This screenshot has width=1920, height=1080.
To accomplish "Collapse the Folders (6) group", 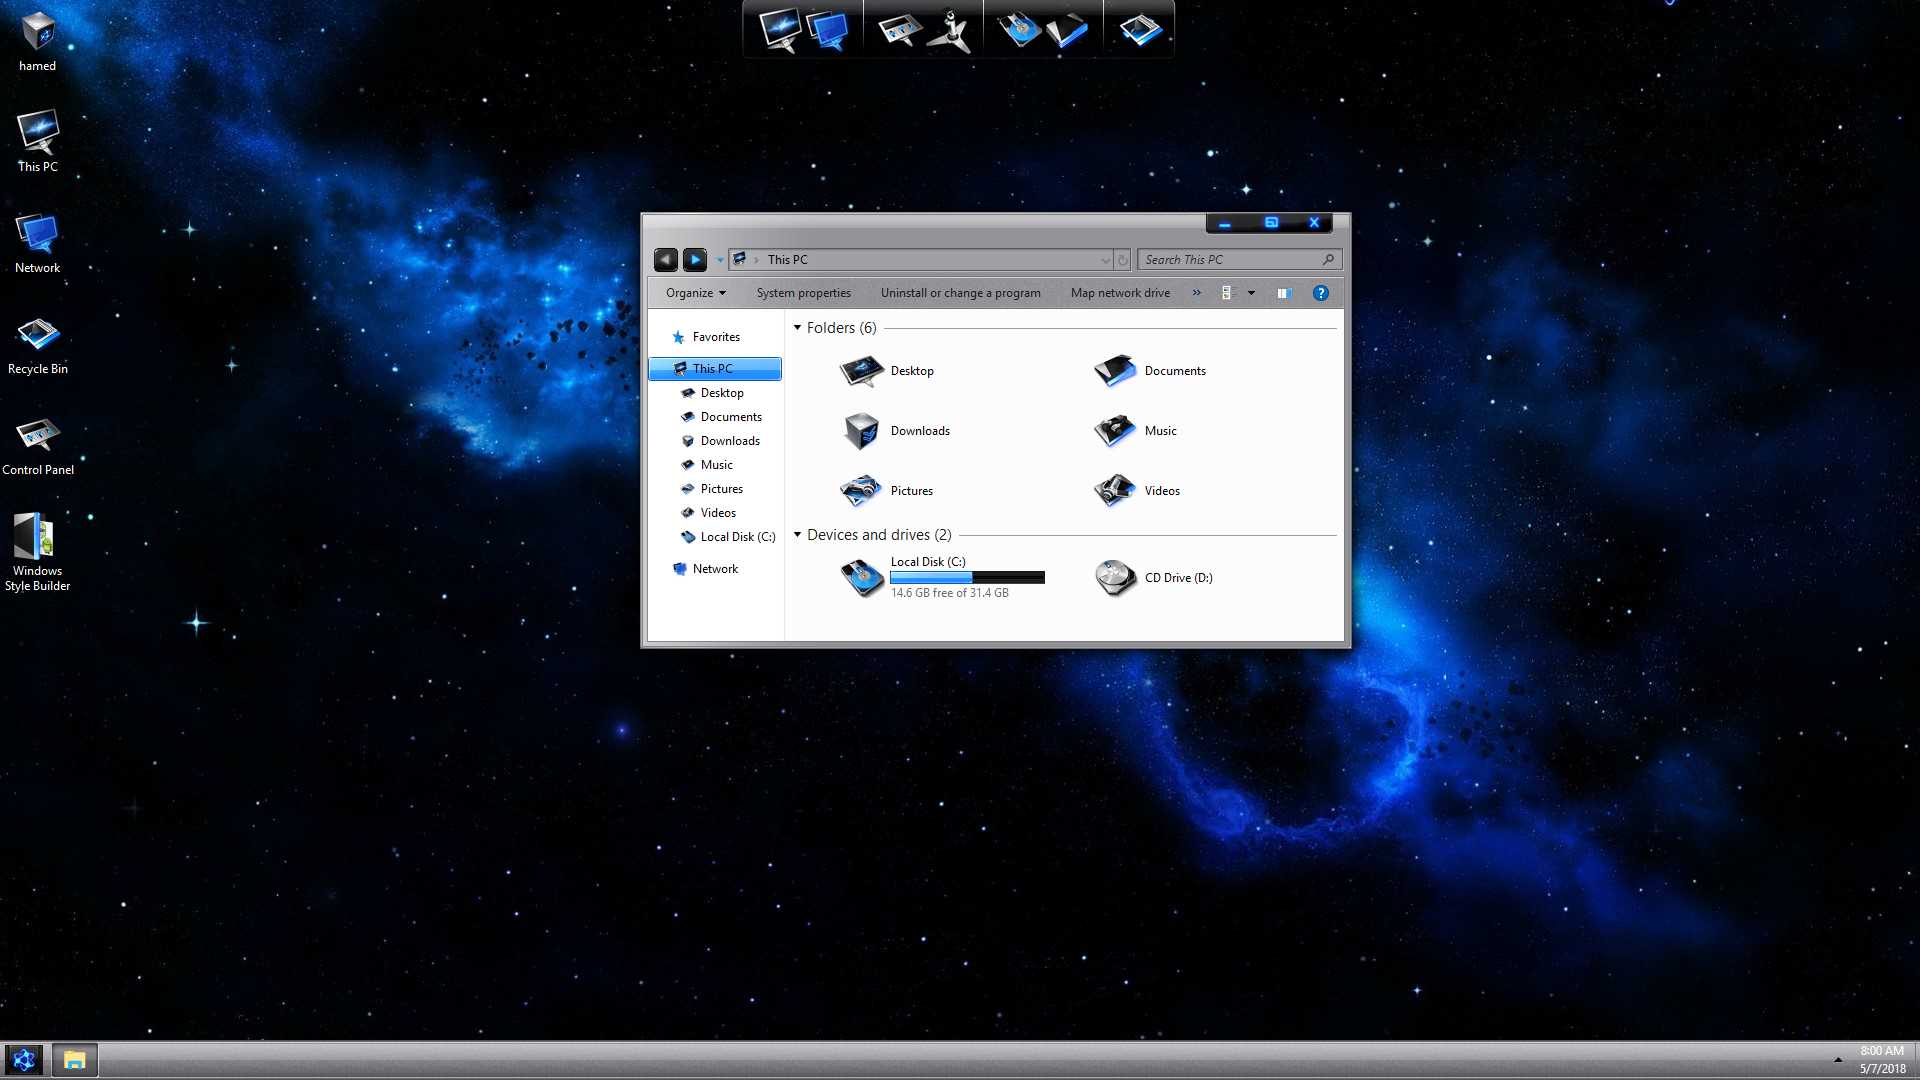I will [797, 328].
